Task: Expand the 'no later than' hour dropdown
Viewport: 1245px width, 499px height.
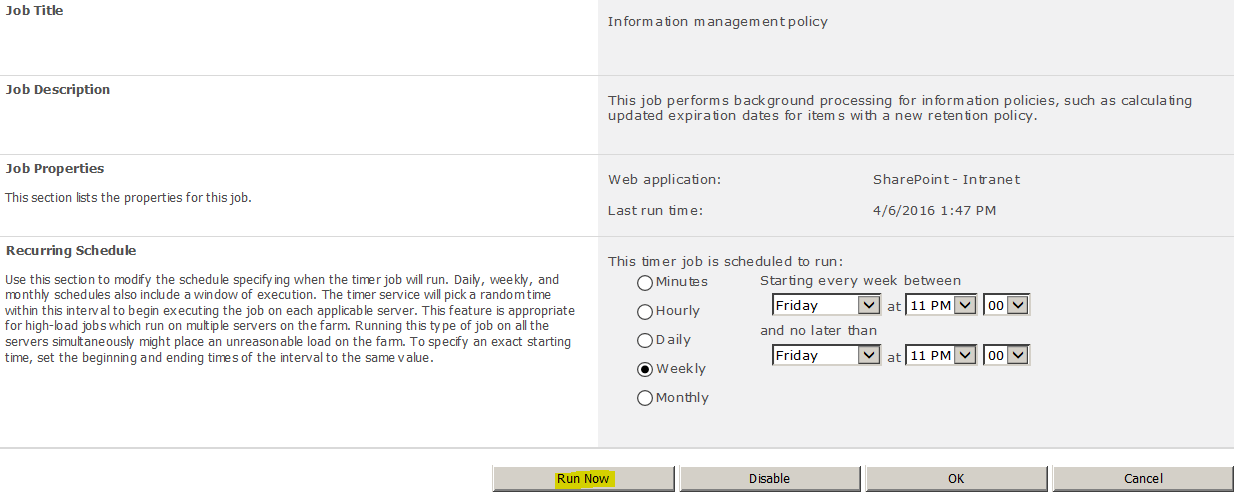Action: 941,355
